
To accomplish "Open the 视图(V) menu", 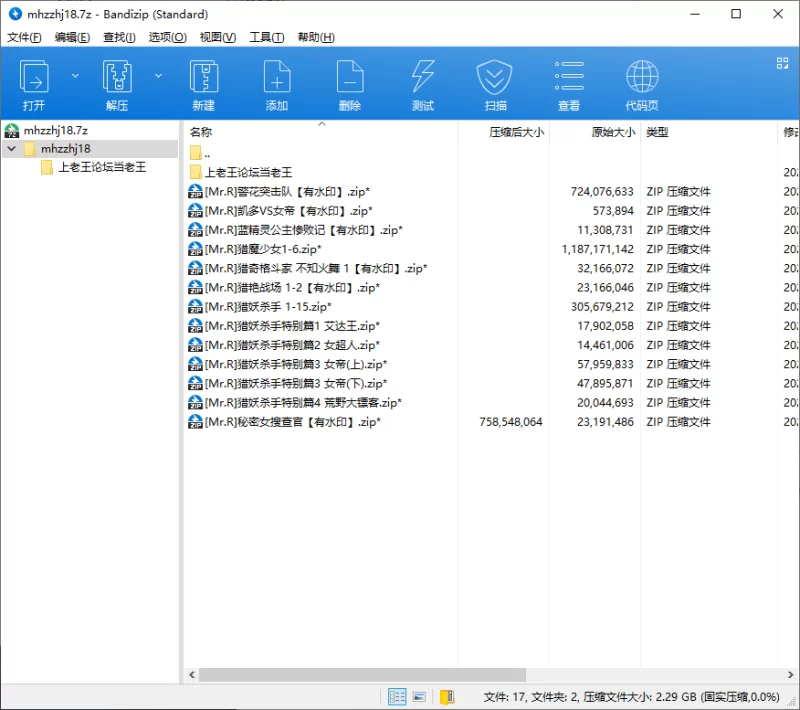I will click(x=218, y=37).
